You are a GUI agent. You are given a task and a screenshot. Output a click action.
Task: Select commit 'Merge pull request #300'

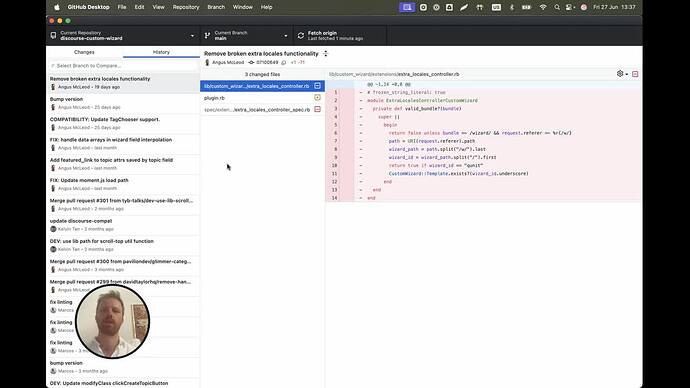click(x=123, y=265)
